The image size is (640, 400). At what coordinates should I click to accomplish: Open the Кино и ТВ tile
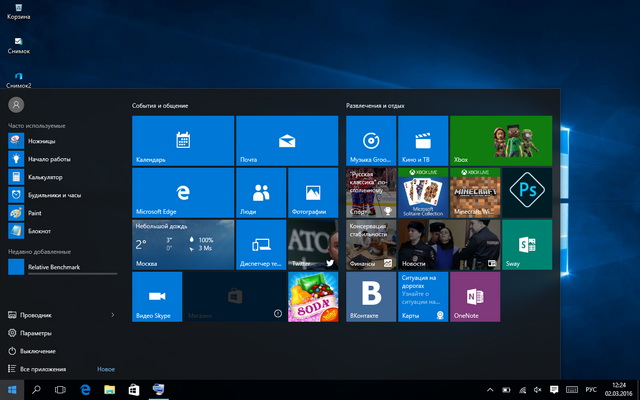tap(423, 141)
